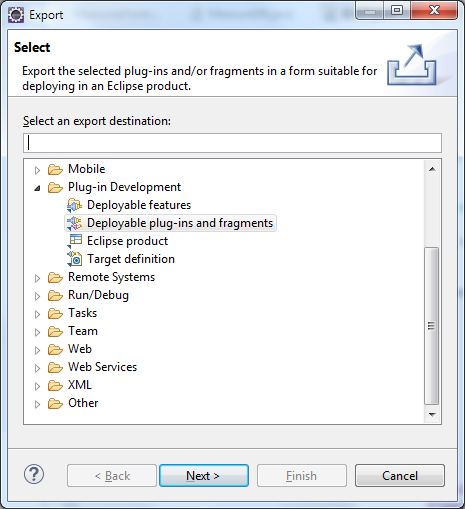Select the Tasks tree item
Image resolution: width=466 pixels, height=509 pixels.
point(83,313)
